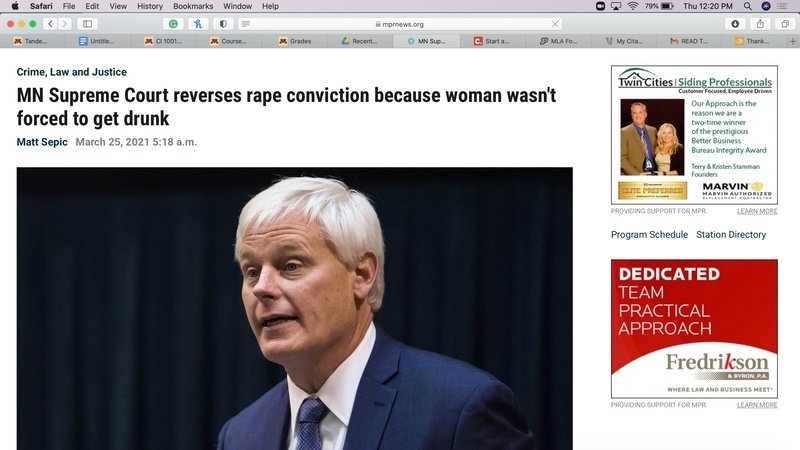Switch to the Tande... tab
Viewport: 800px width, 450px height.
click(33, 41)
